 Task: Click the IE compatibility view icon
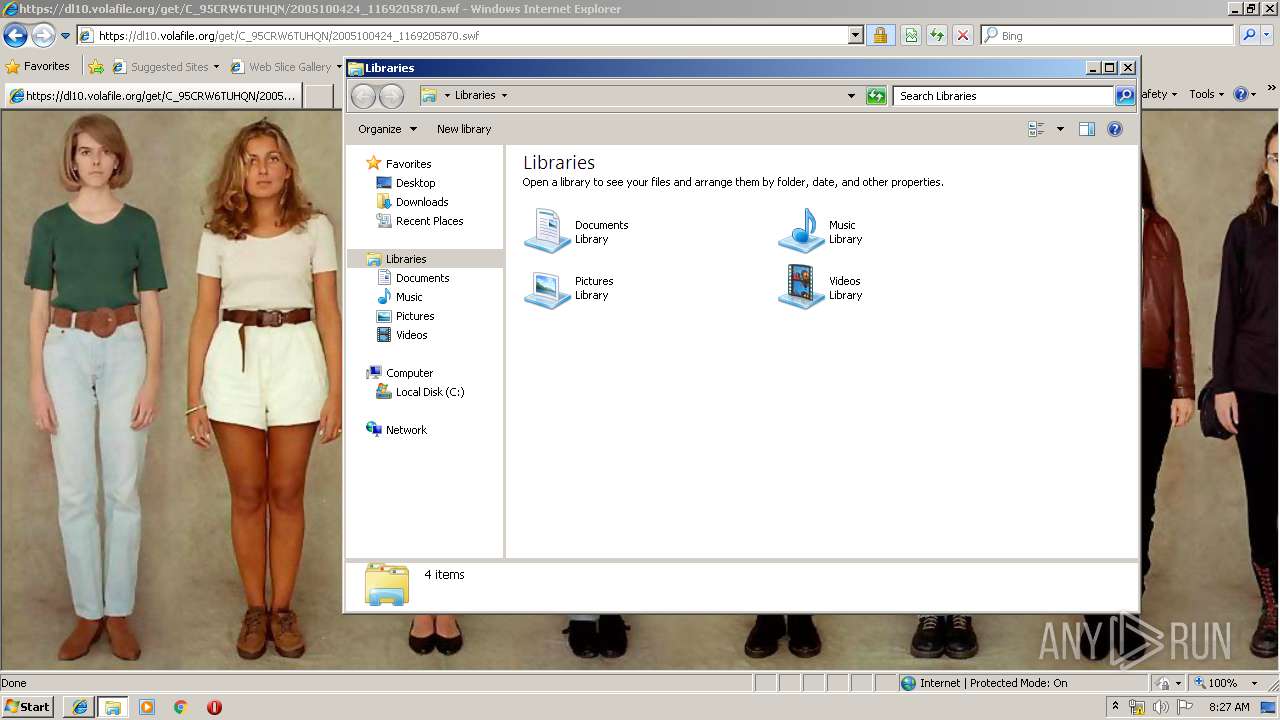click(911, 36)
